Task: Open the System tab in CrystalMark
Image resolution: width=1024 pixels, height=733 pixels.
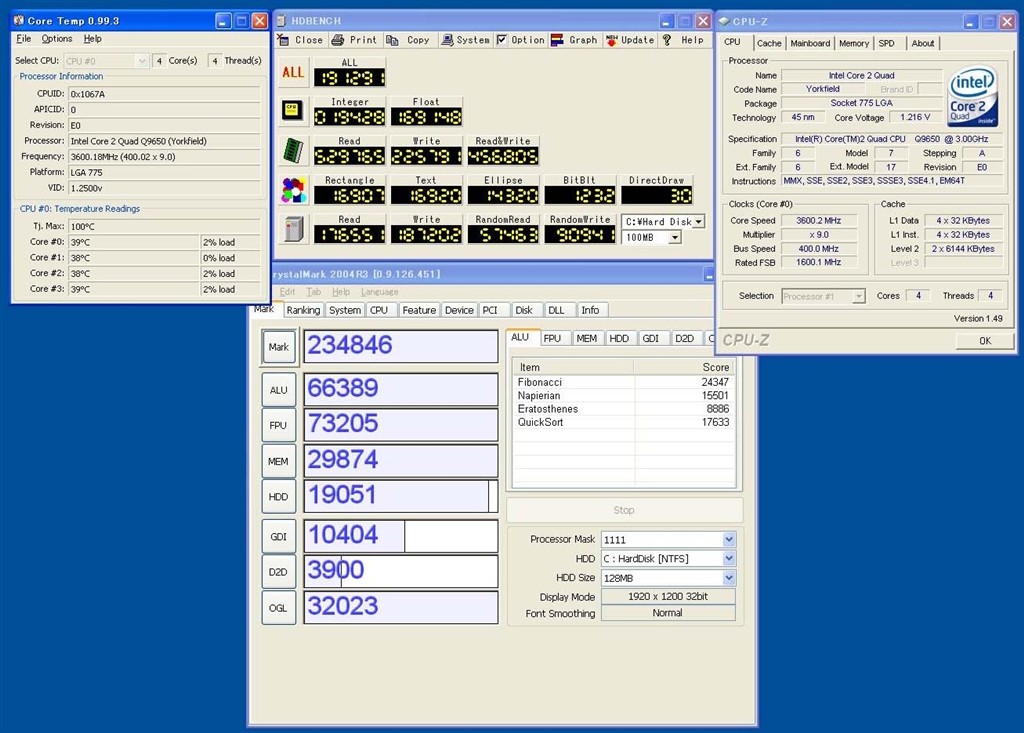Action: tap(345, 310)
